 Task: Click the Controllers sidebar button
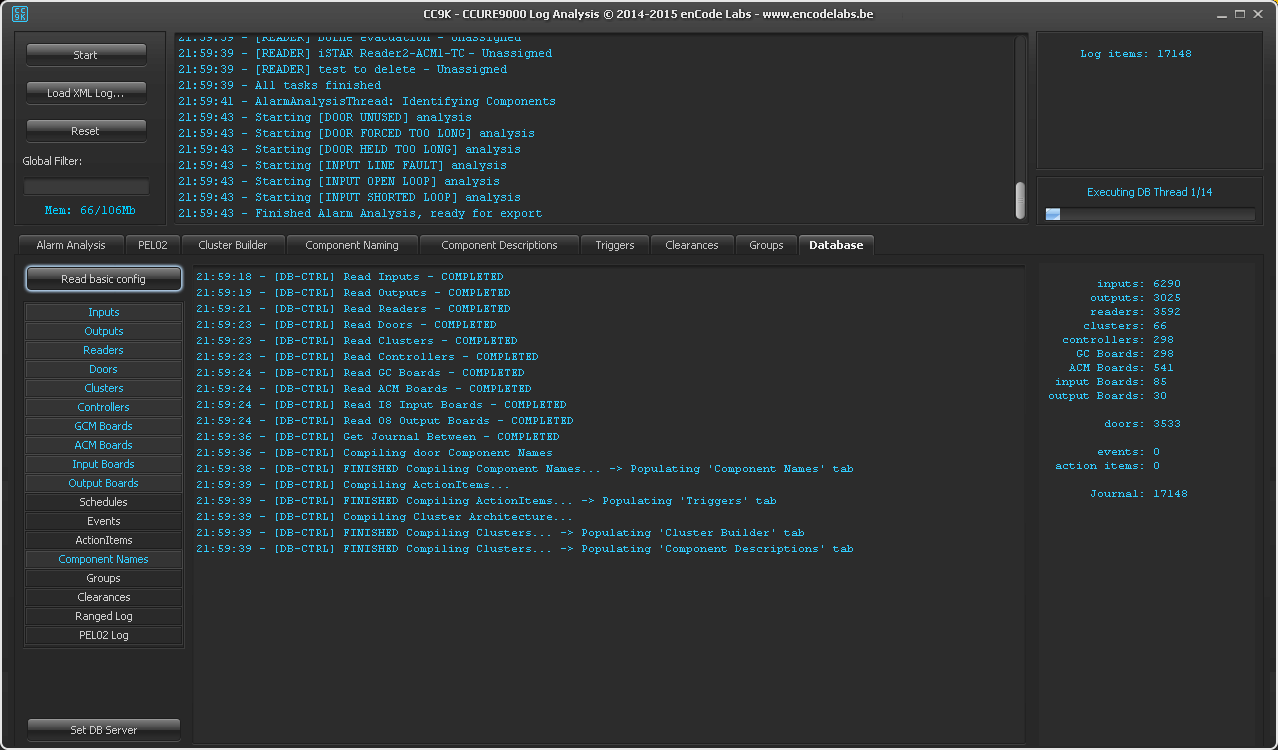tap(104, 407)
